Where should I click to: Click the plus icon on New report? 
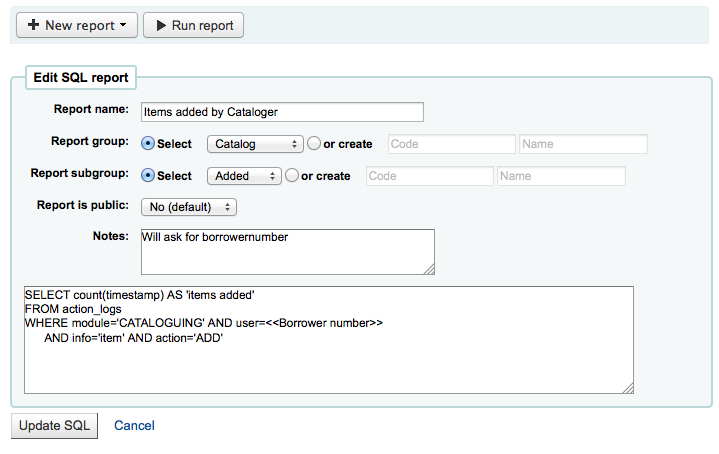tap(34, 25)
